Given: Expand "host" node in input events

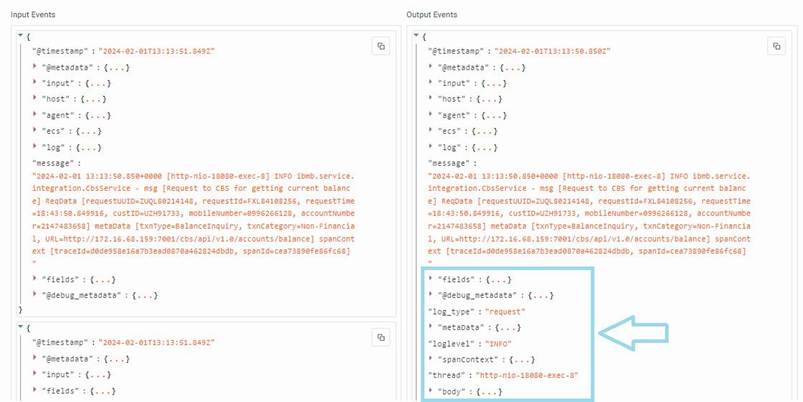Looking at the screenshot, I should pos(36,98).
